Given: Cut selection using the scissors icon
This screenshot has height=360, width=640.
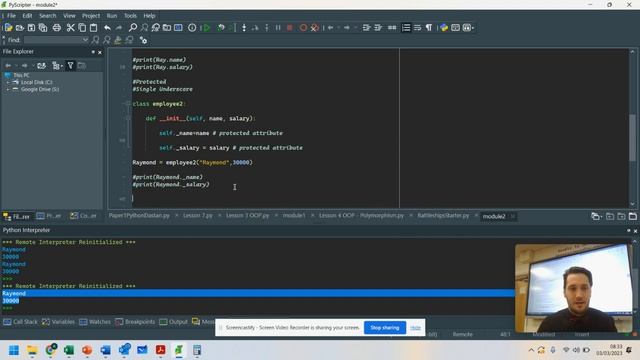Looking at the screenshot, I should click(70, 28).
